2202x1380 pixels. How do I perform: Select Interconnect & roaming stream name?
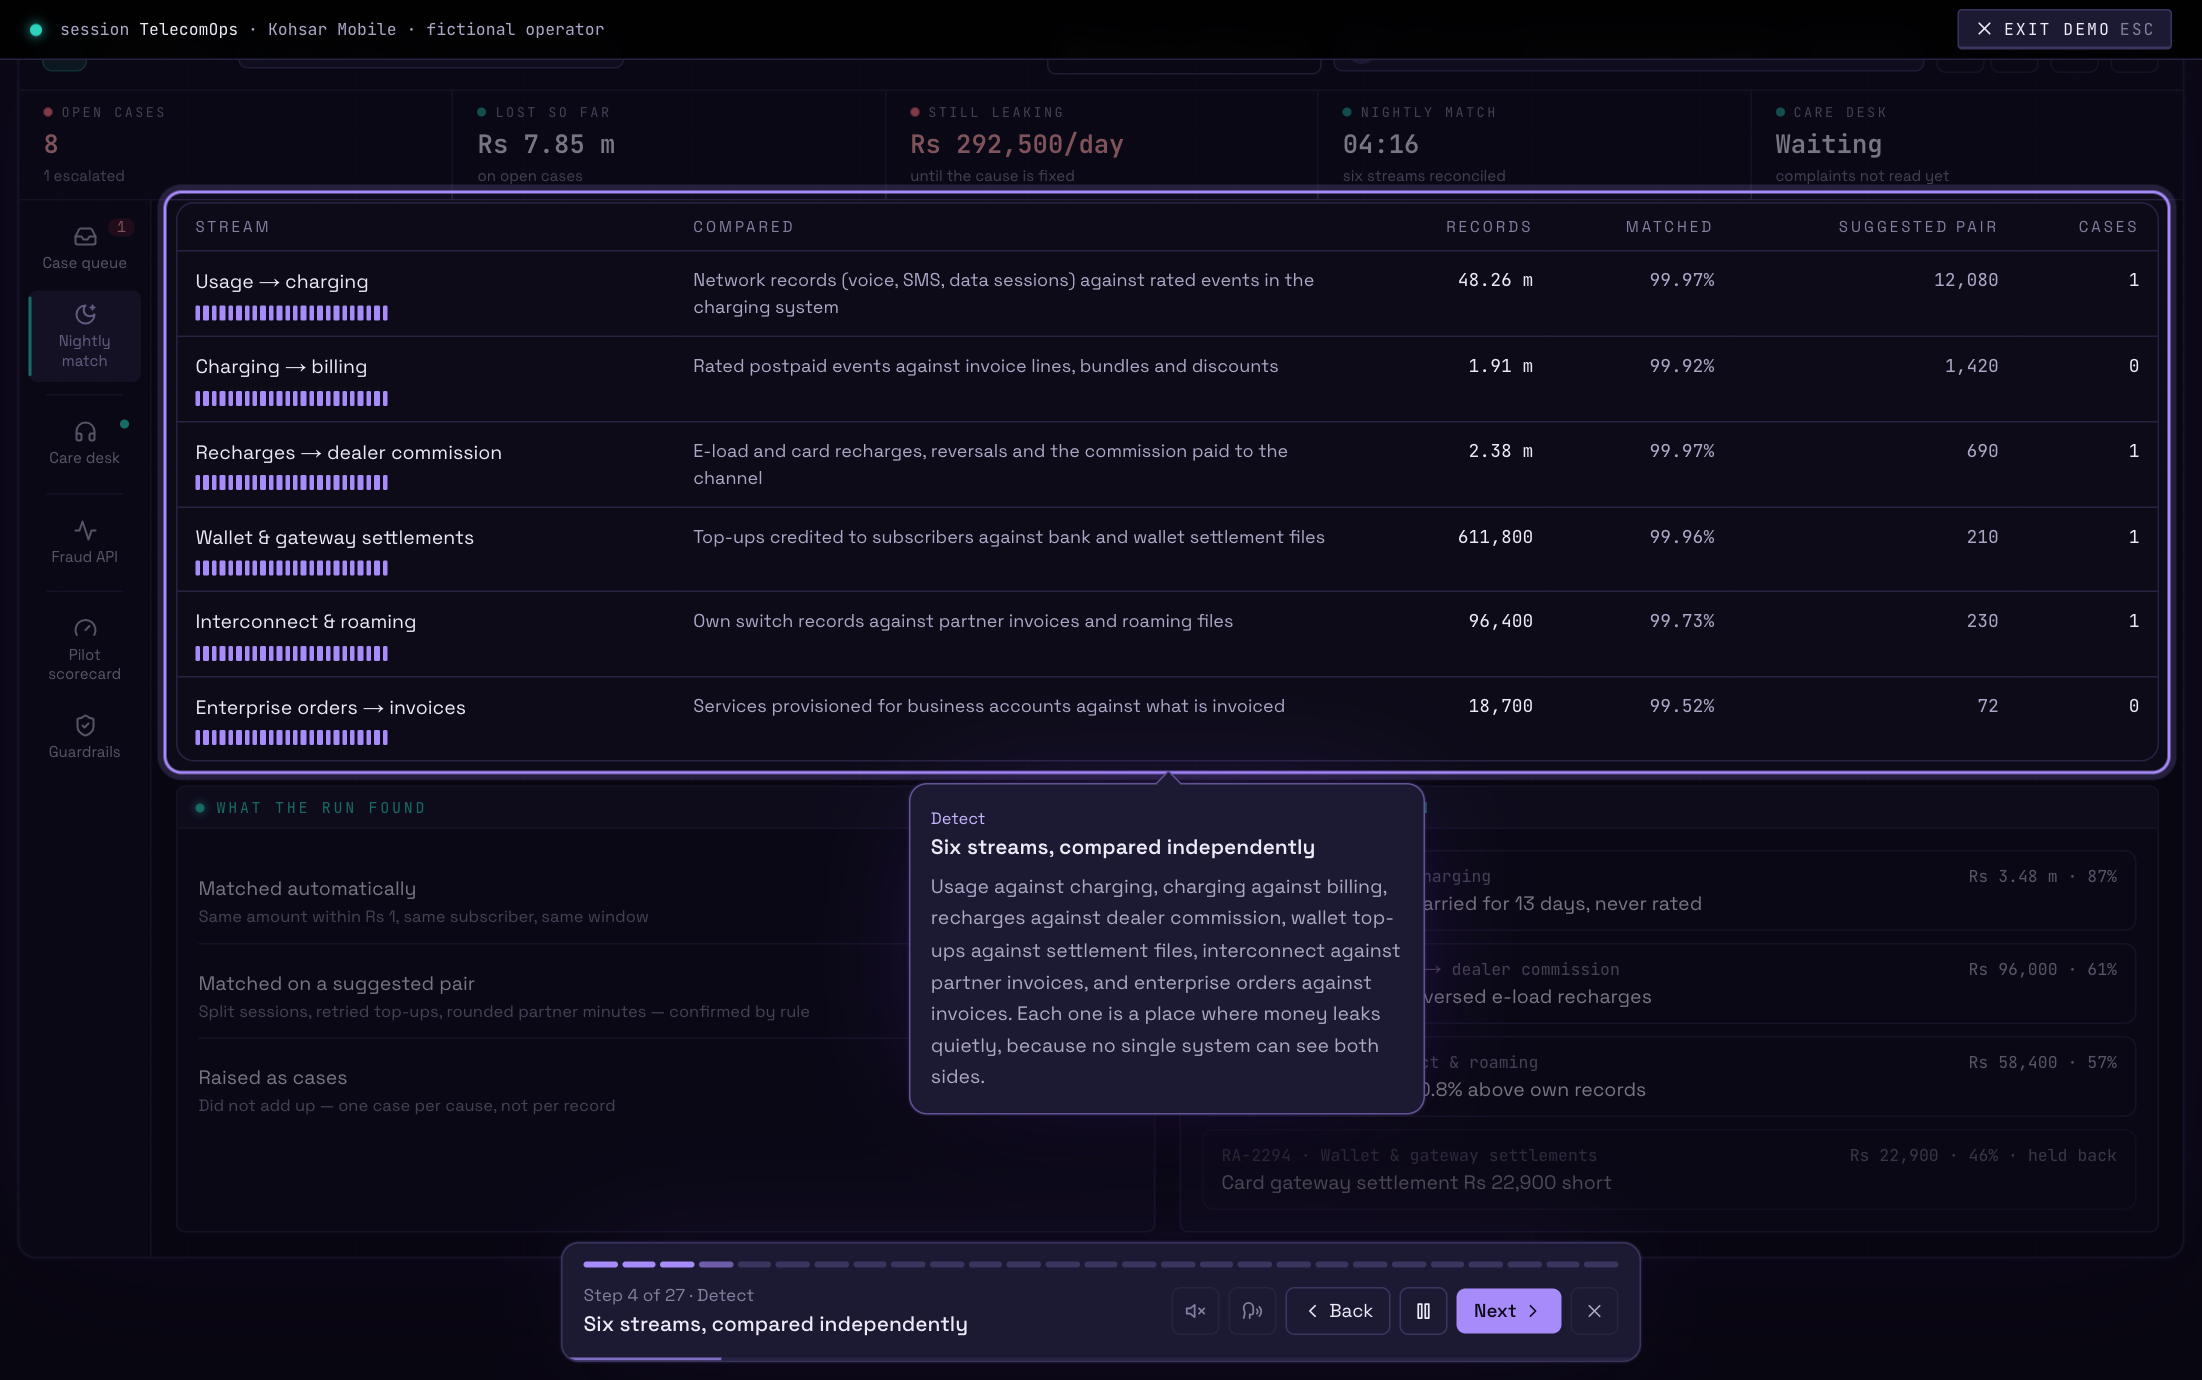[x=305, y=622]
